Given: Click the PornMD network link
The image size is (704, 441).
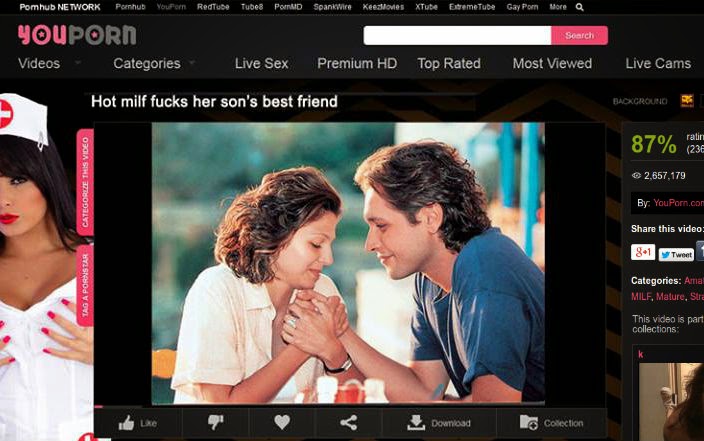Looking at the screenshot, I should pyautogui.click(x=288, y=7).
